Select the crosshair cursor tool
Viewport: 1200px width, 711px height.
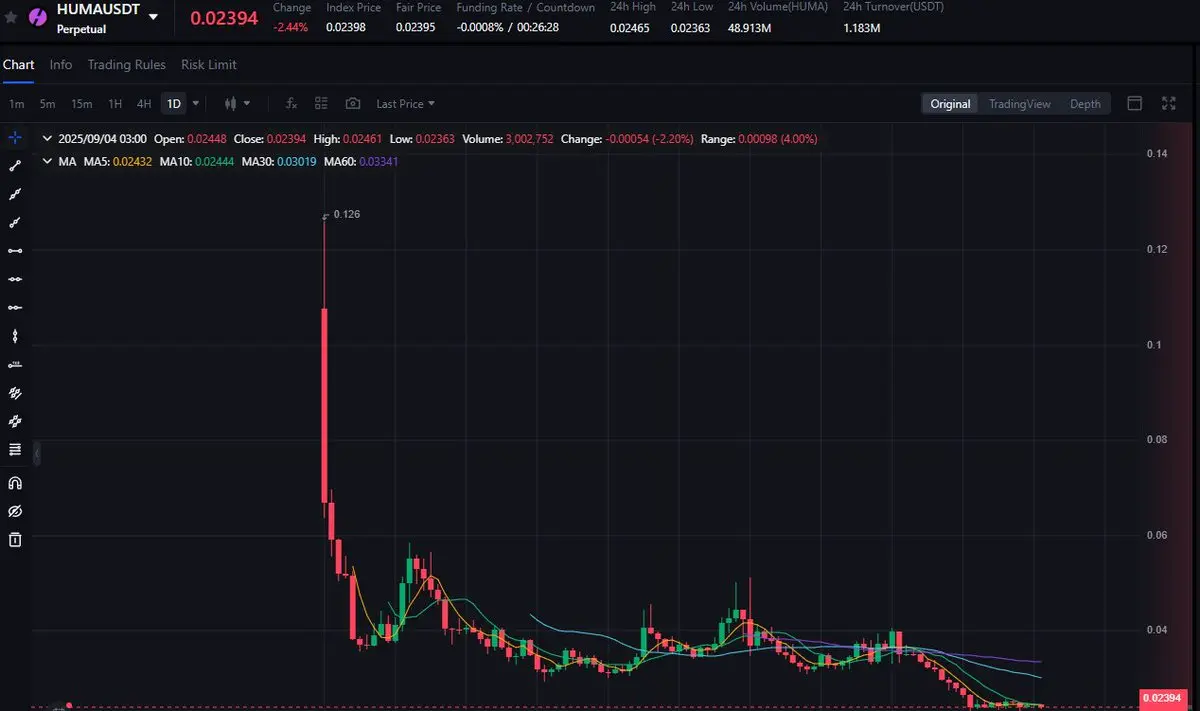tap(15, 138)
